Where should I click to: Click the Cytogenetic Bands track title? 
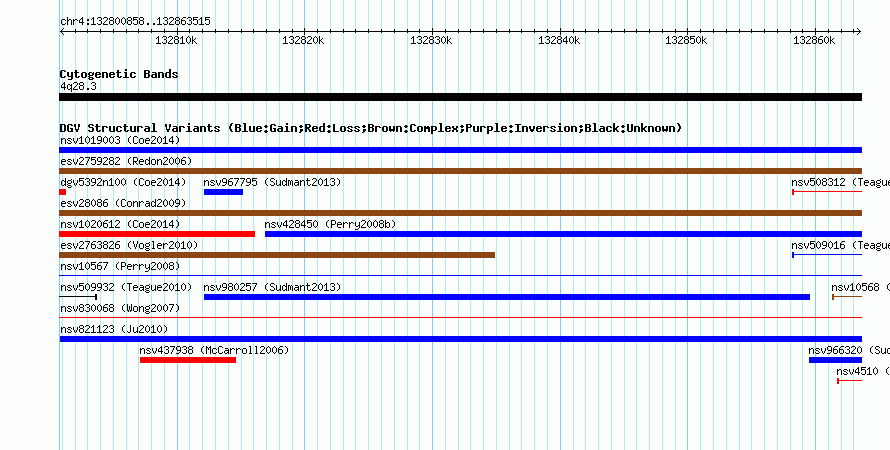click(119, 74)
